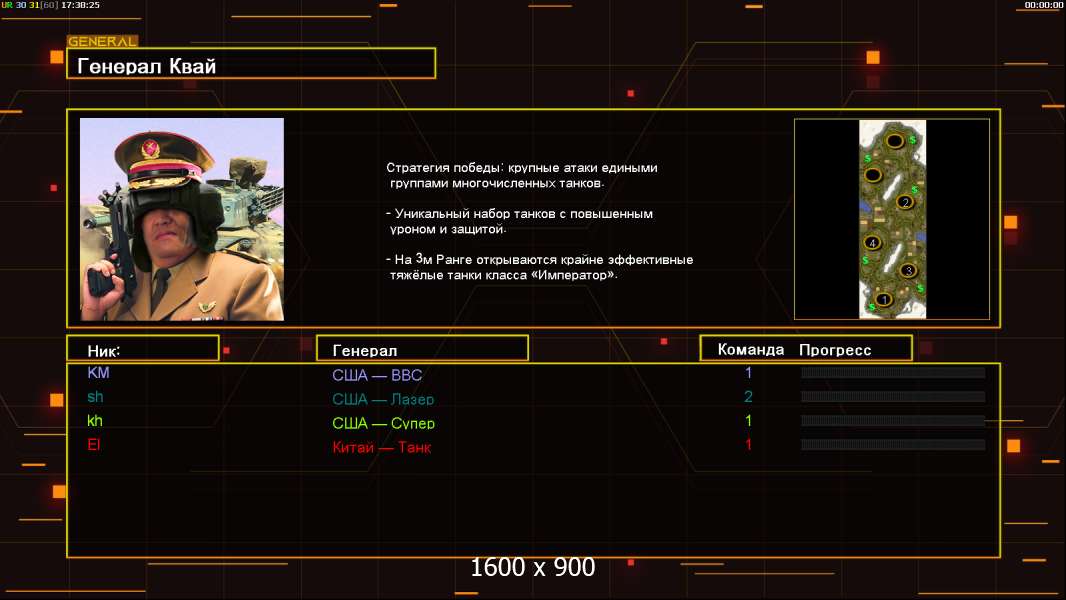Click team number in KM's row
The image size is (1066, 600).
click(x=748, y=372)
